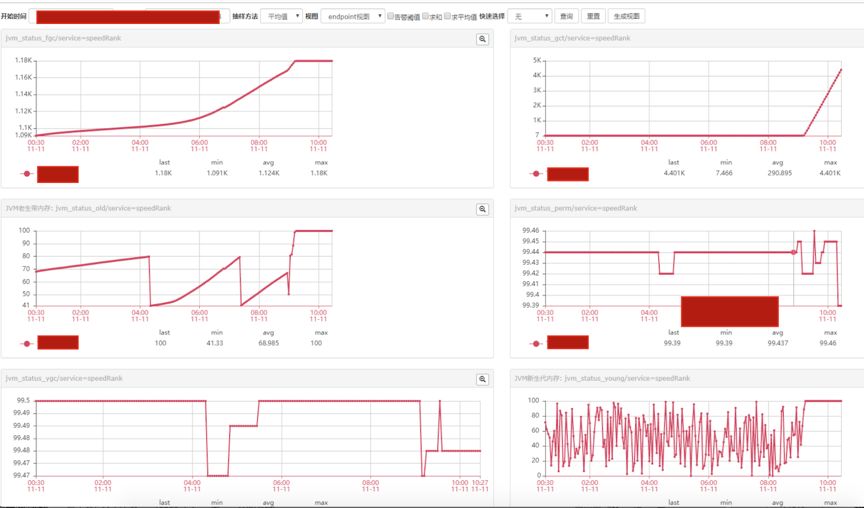Click the 重置 button
The height and width of the screenshot is (508, 864).
(593, 16)
